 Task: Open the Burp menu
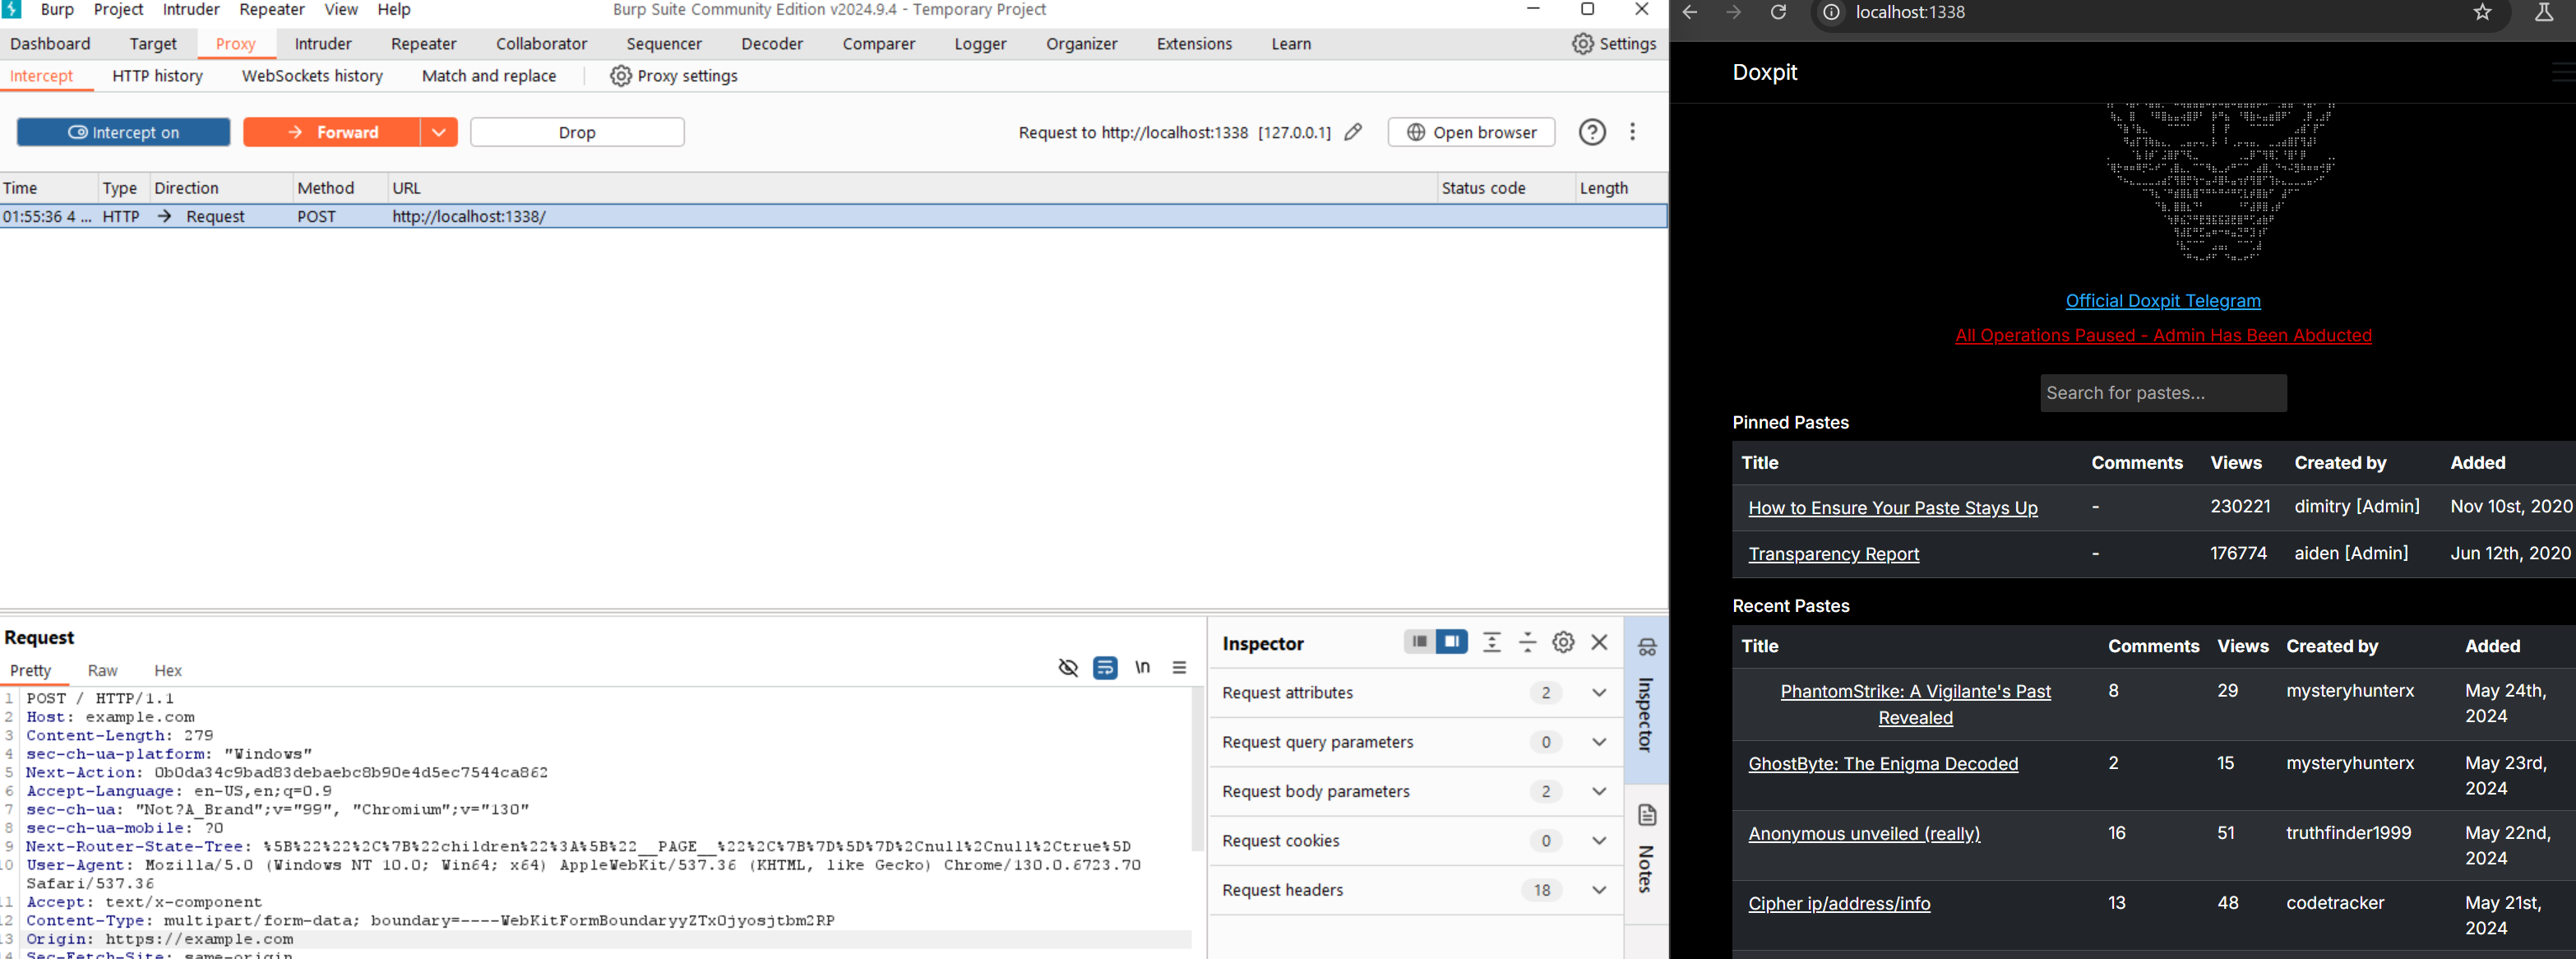click(57, 9)
